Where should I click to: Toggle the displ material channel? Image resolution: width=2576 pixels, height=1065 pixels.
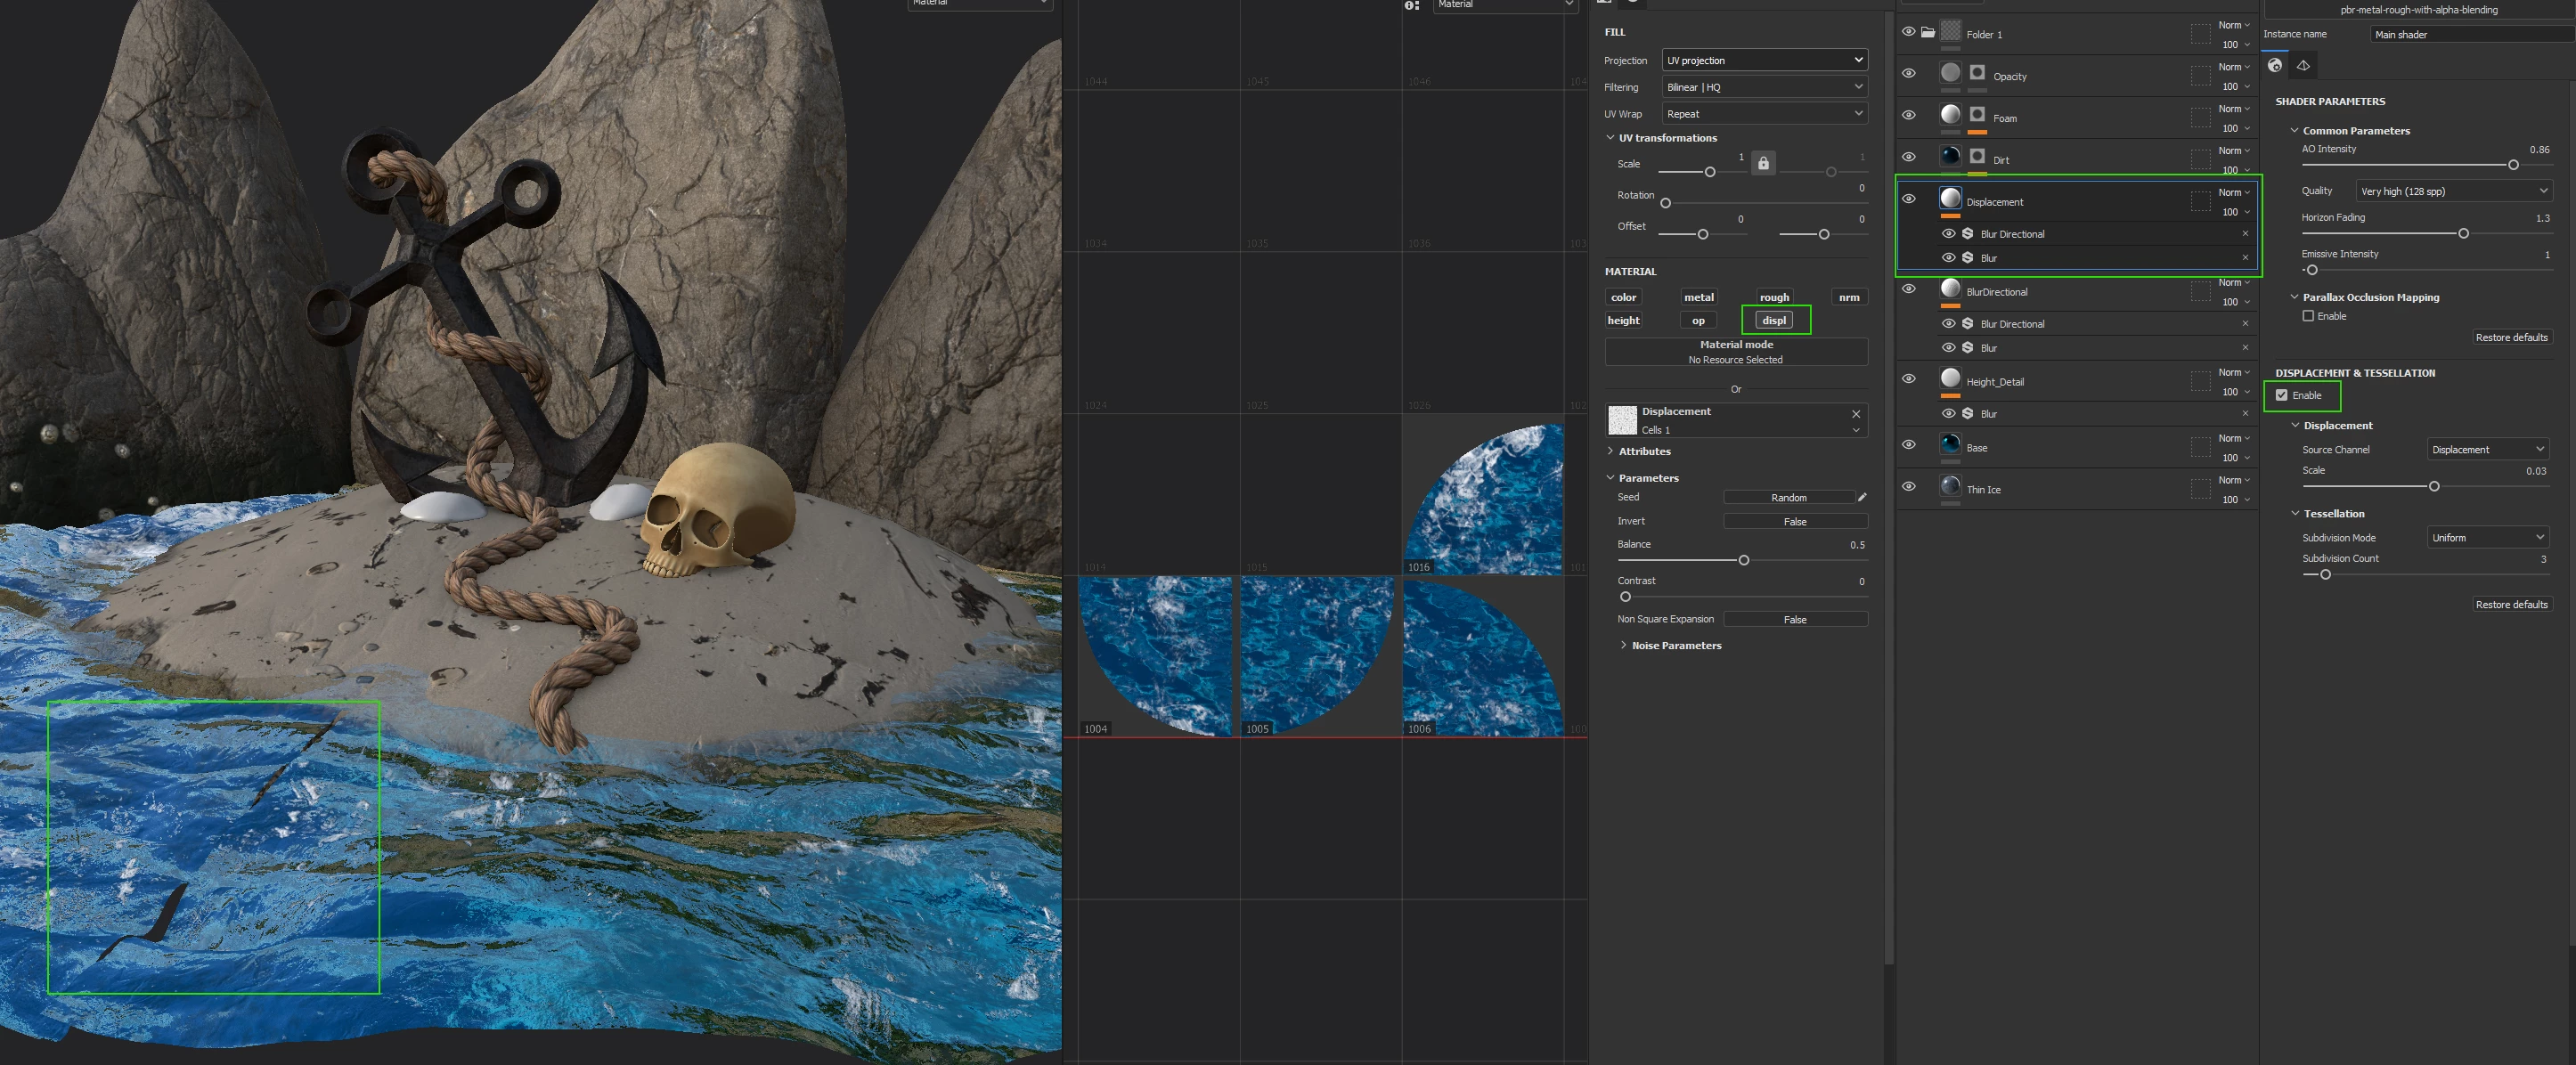point(1774,320)
